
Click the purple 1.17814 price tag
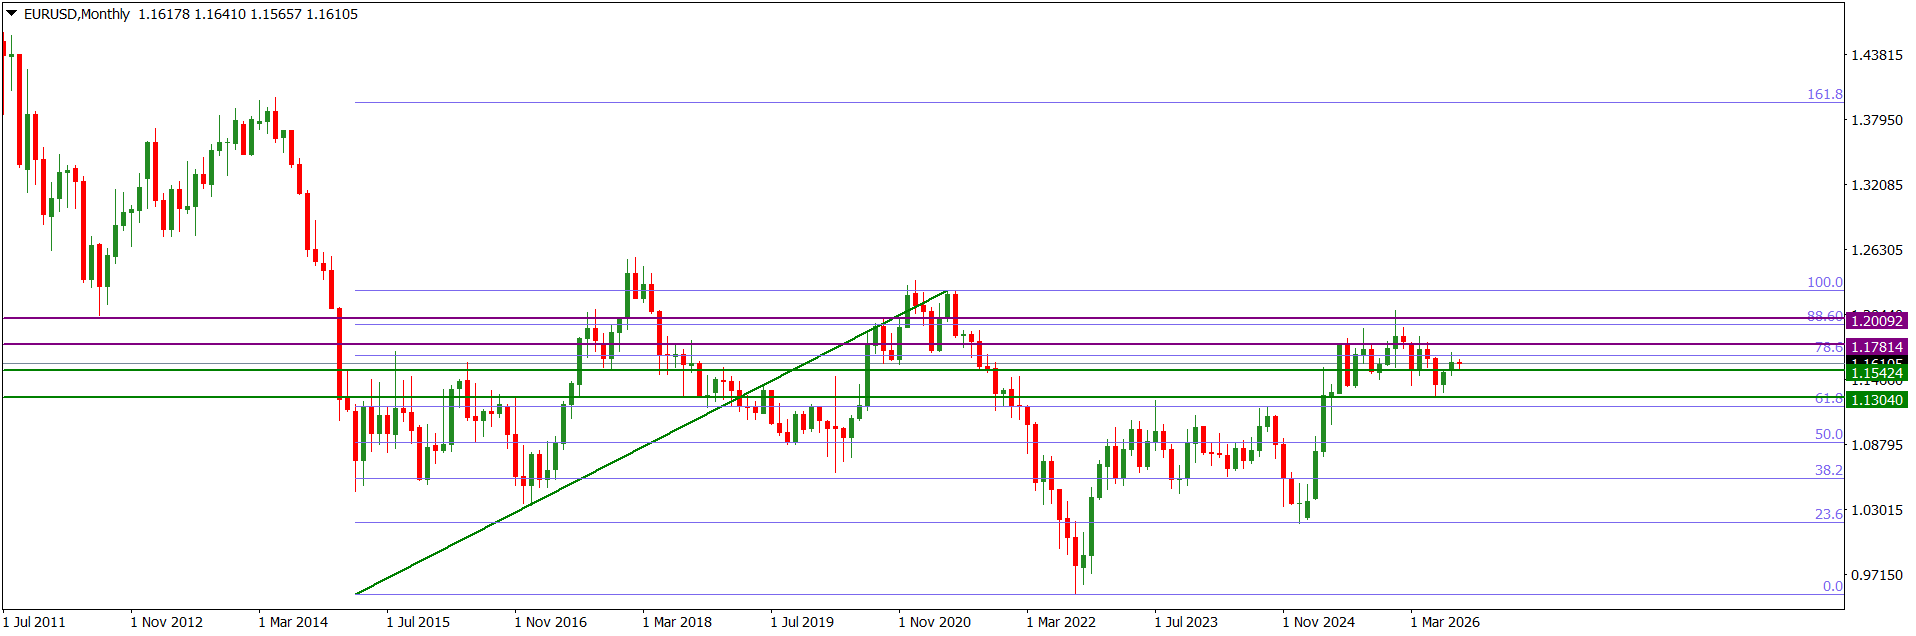[x=1876, y=347]
